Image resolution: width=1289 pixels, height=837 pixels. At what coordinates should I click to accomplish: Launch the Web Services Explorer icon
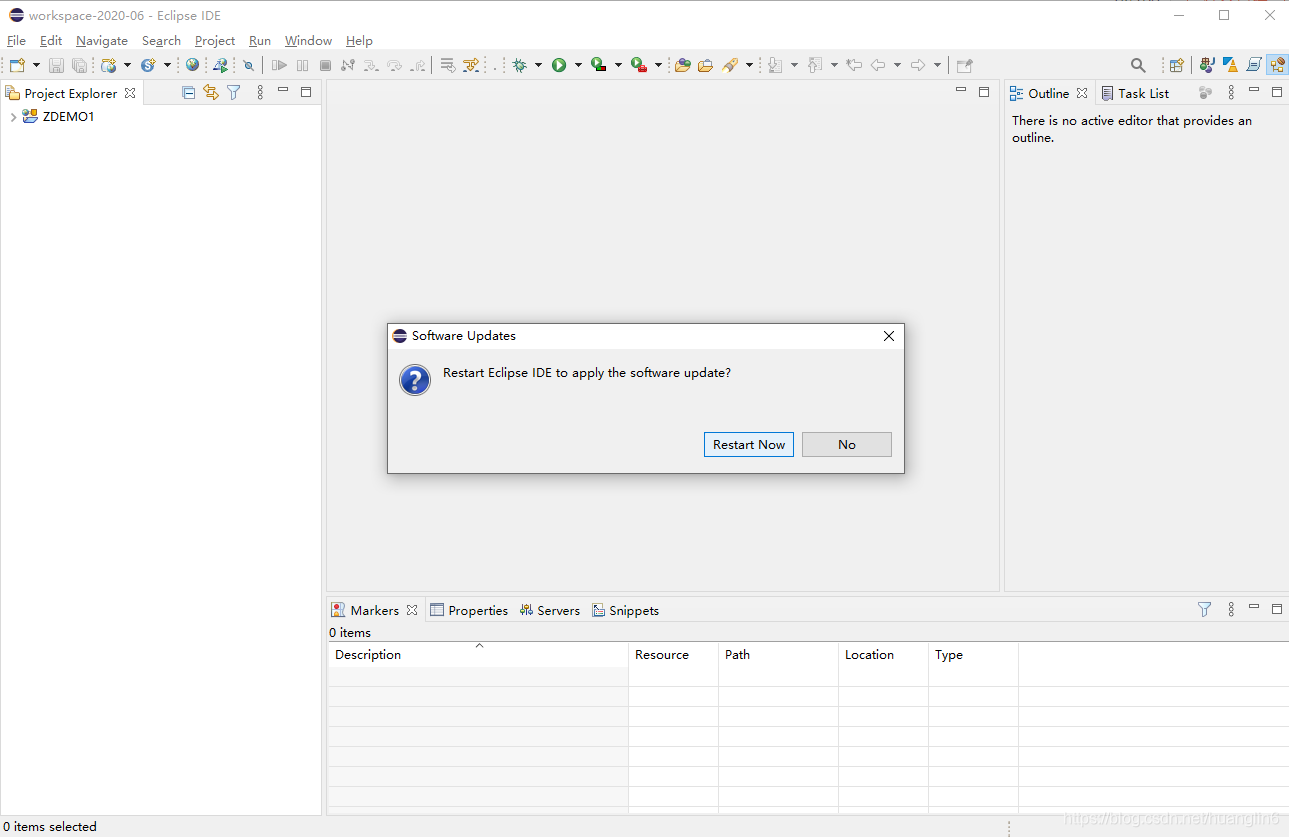coord(221,65)
